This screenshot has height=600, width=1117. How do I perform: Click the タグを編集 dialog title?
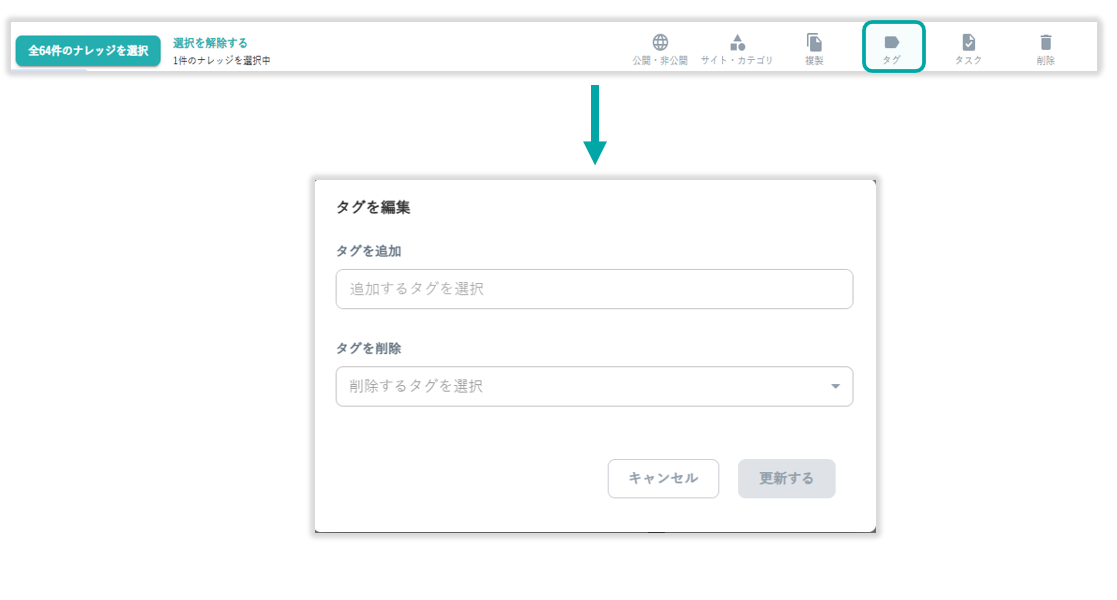coord(373,208)
